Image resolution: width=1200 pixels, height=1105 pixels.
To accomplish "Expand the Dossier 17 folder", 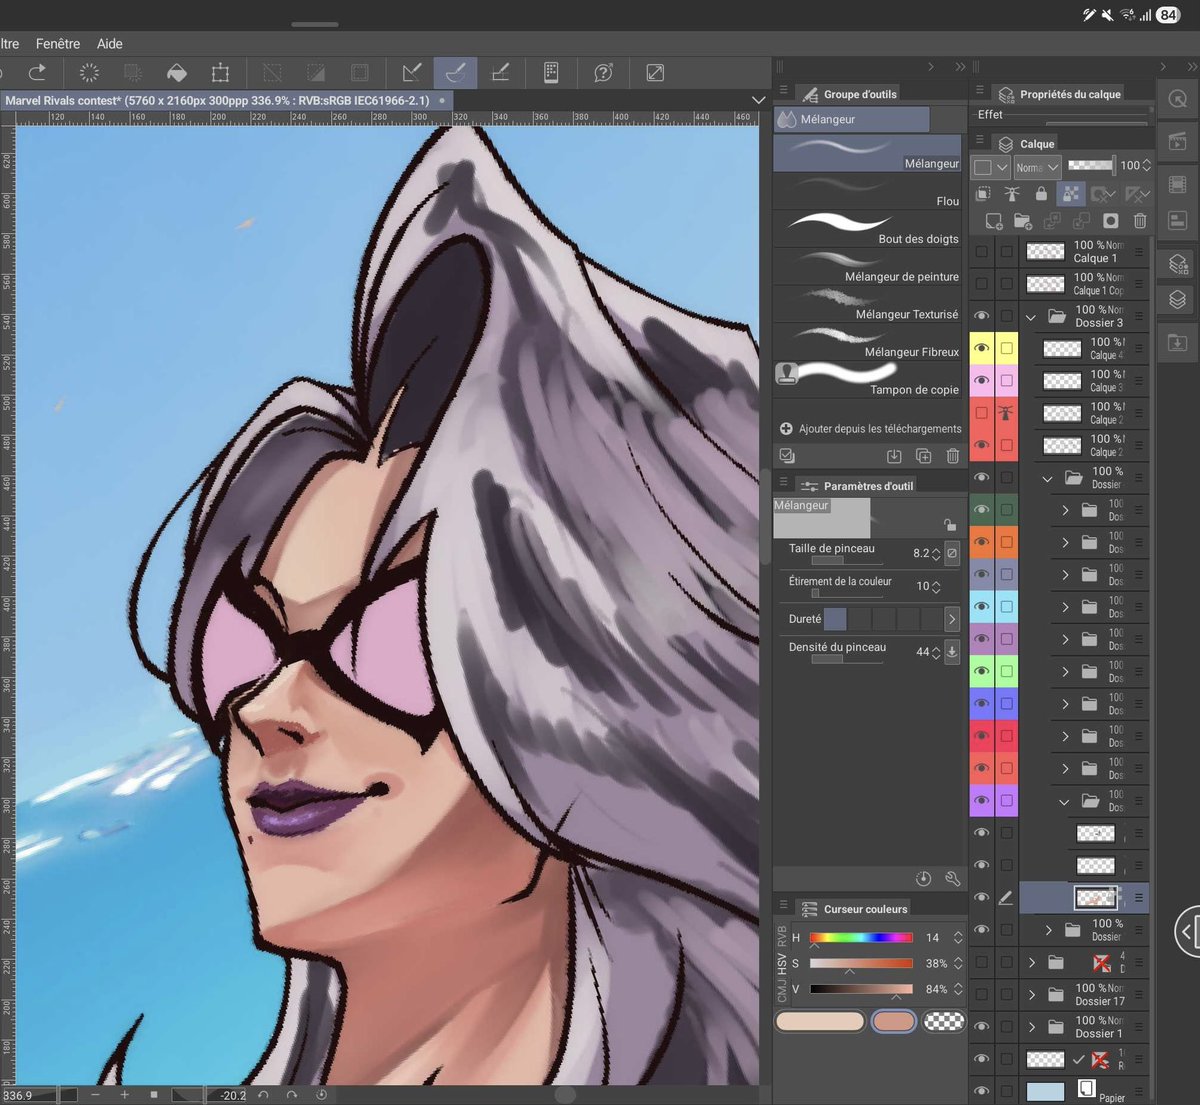I will click(x=1031, y=994).
